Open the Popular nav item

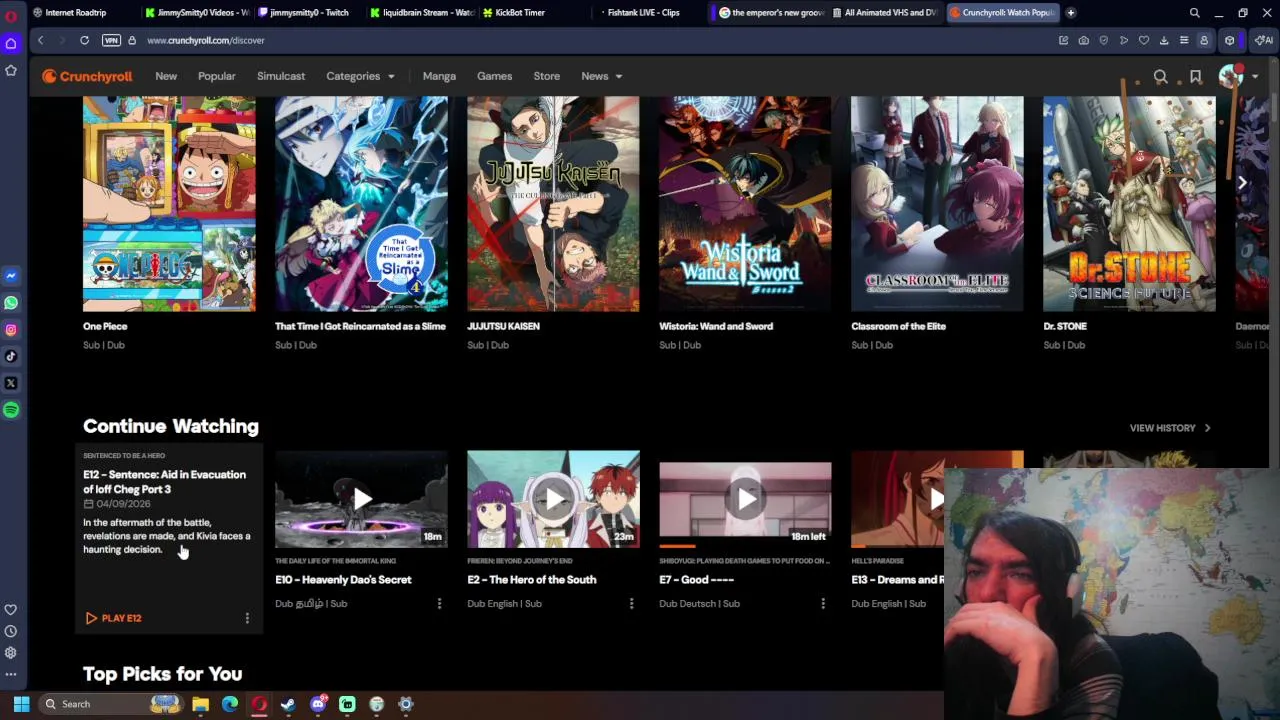point(217,77)
